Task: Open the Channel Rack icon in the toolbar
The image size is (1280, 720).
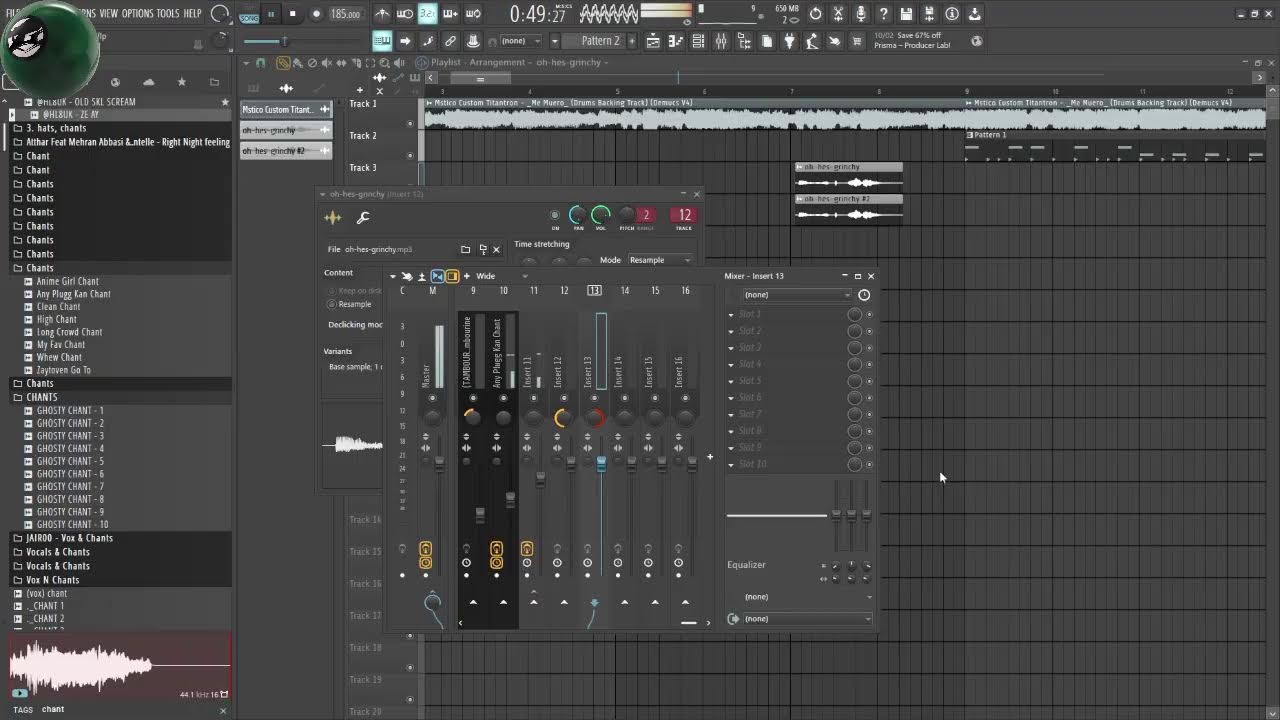Action: click(698, 41)
